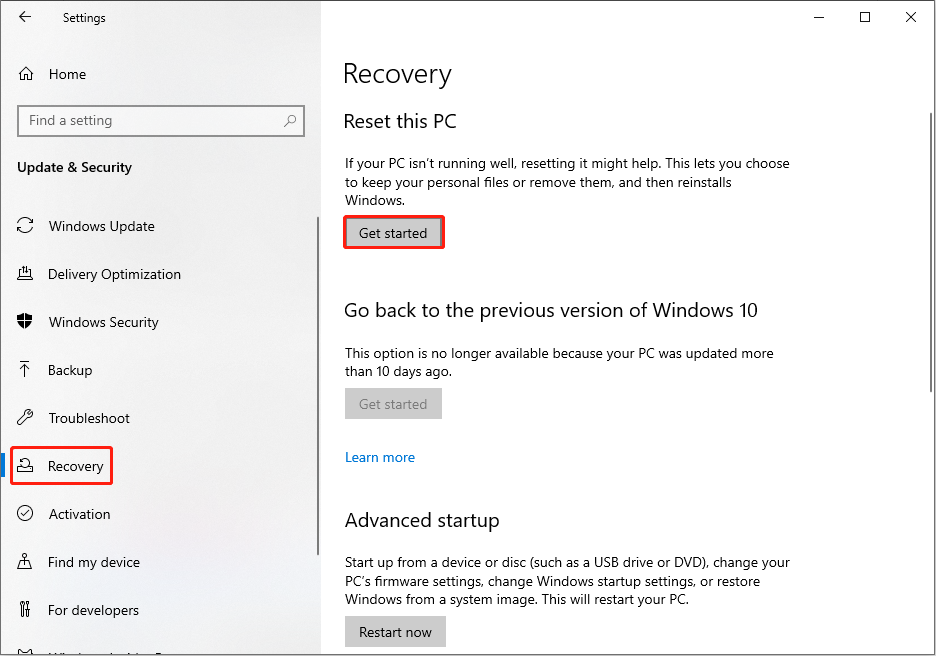Open Delivery Optimization settings

click(x=114, y=274)
